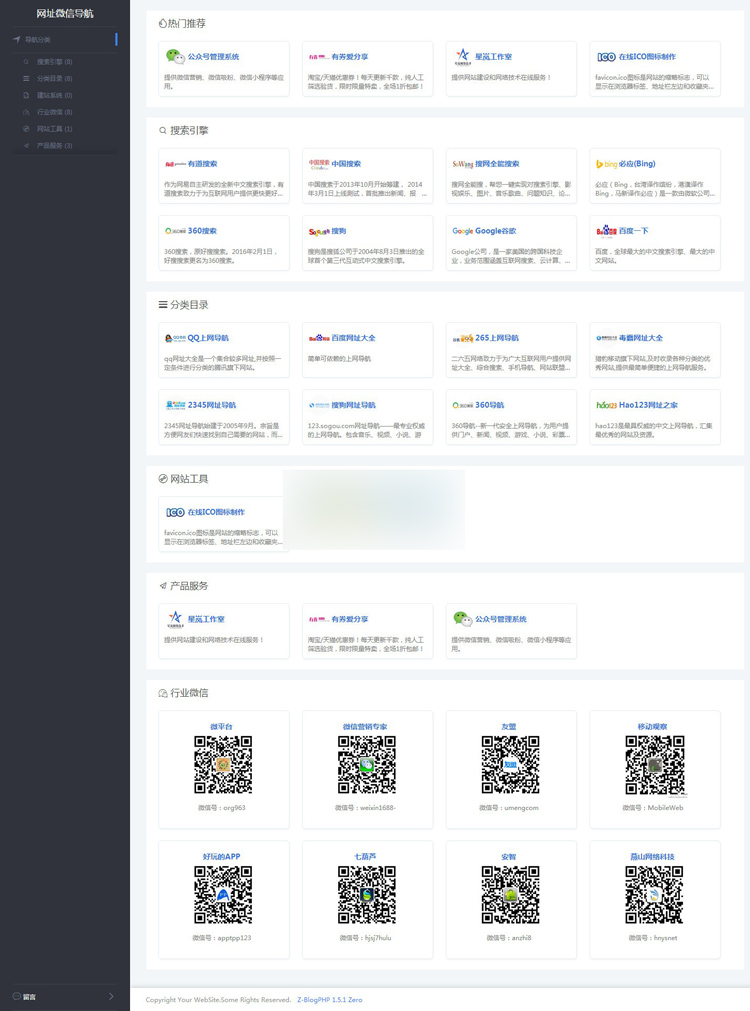Open 分类目录 (8) in the sidebar
The image size is (750, 1011).
54,79
